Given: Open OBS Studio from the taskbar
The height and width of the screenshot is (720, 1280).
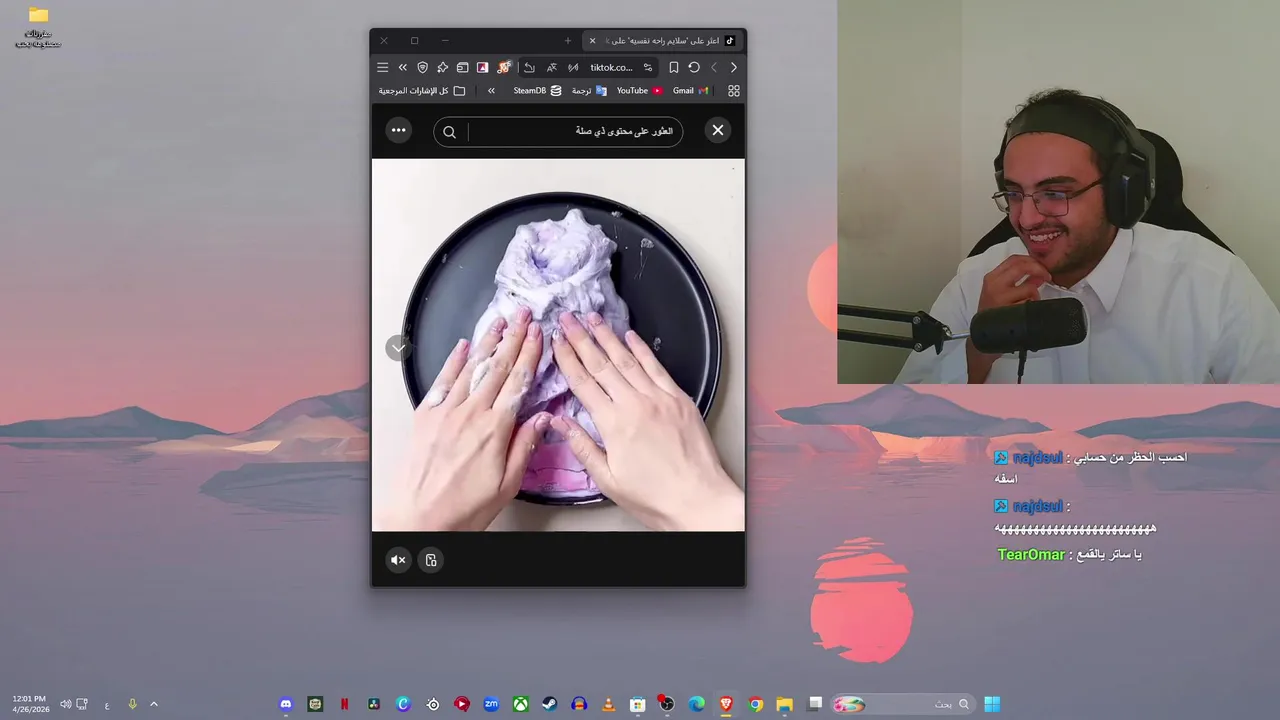Looking at the screenshot, I should point(666,704).
